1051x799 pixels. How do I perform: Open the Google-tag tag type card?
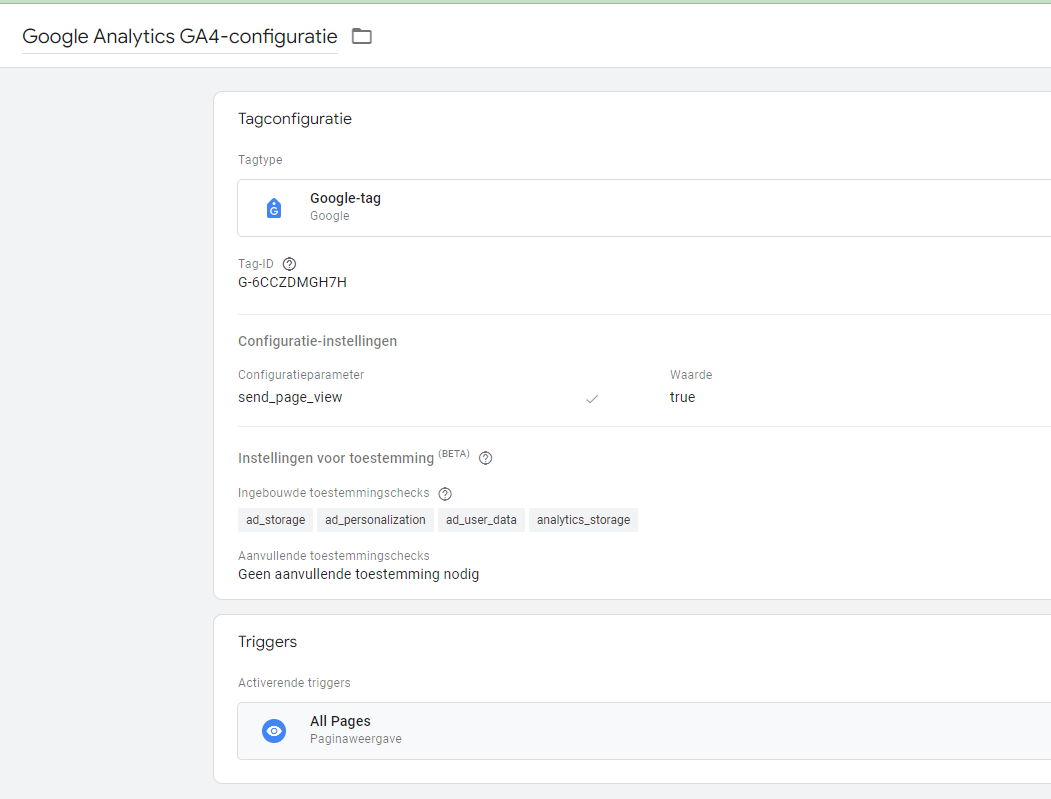click(x=644, y=208)
